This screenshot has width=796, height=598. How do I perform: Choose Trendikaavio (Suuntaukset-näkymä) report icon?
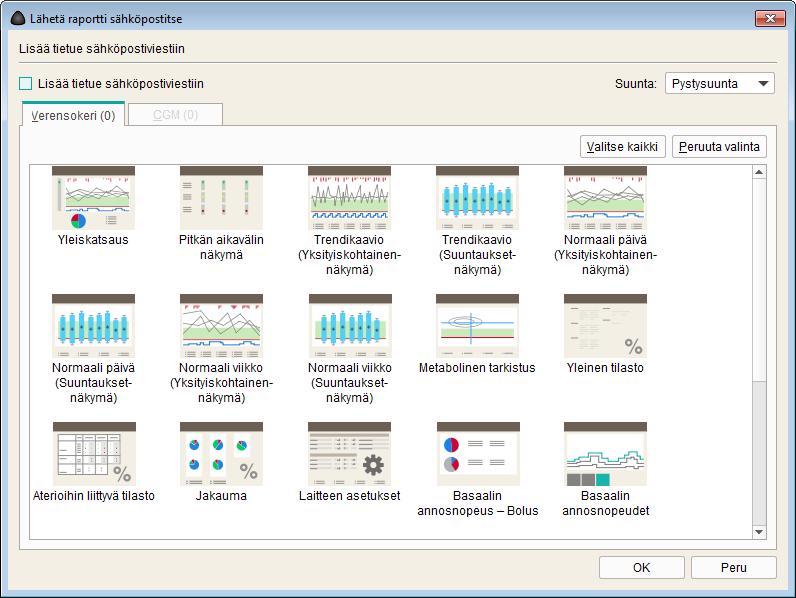click(477, 198)
